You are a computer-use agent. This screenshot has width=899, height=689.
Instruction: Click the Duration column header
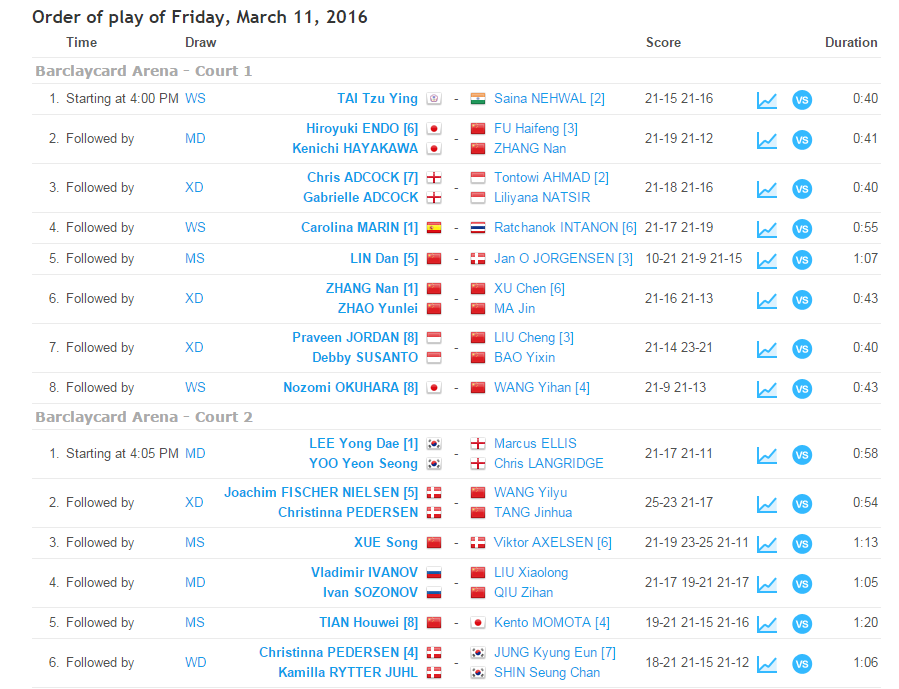(850, 43)
